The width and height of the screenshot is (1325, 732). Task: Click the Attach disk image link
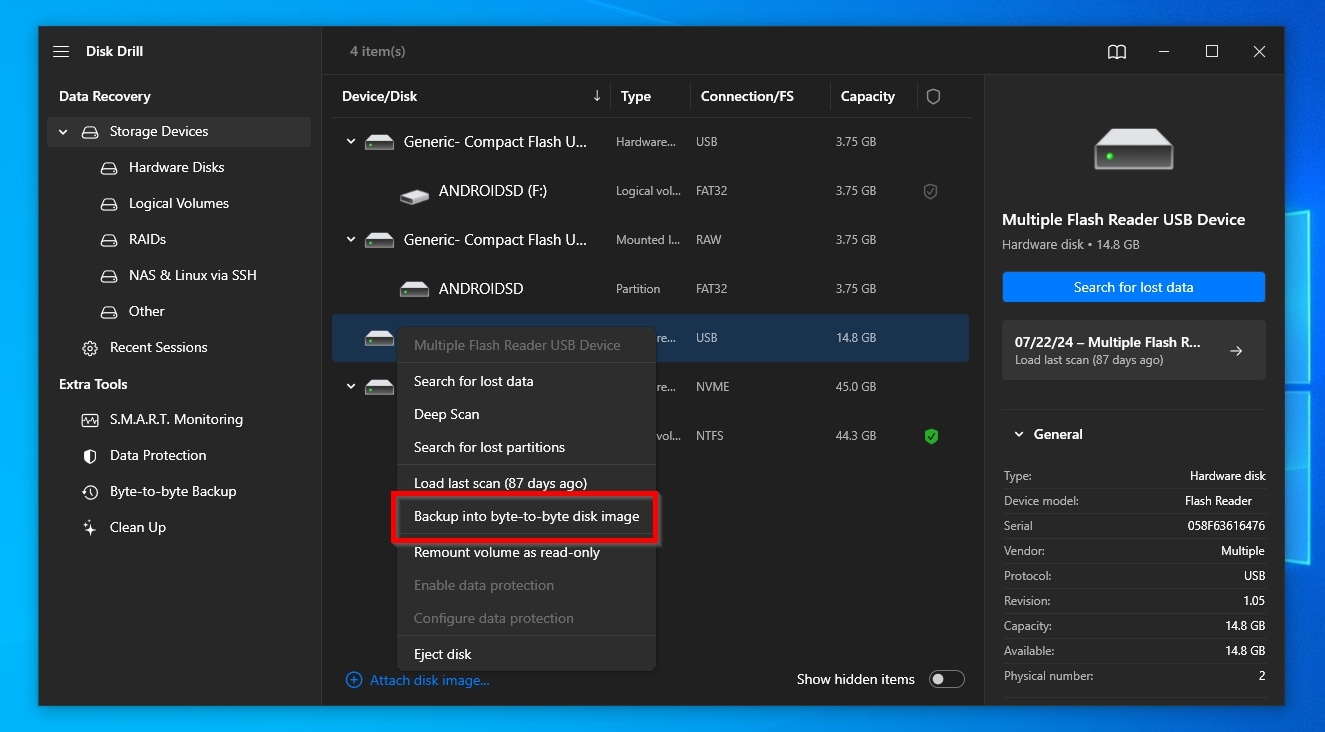[429, 681]
